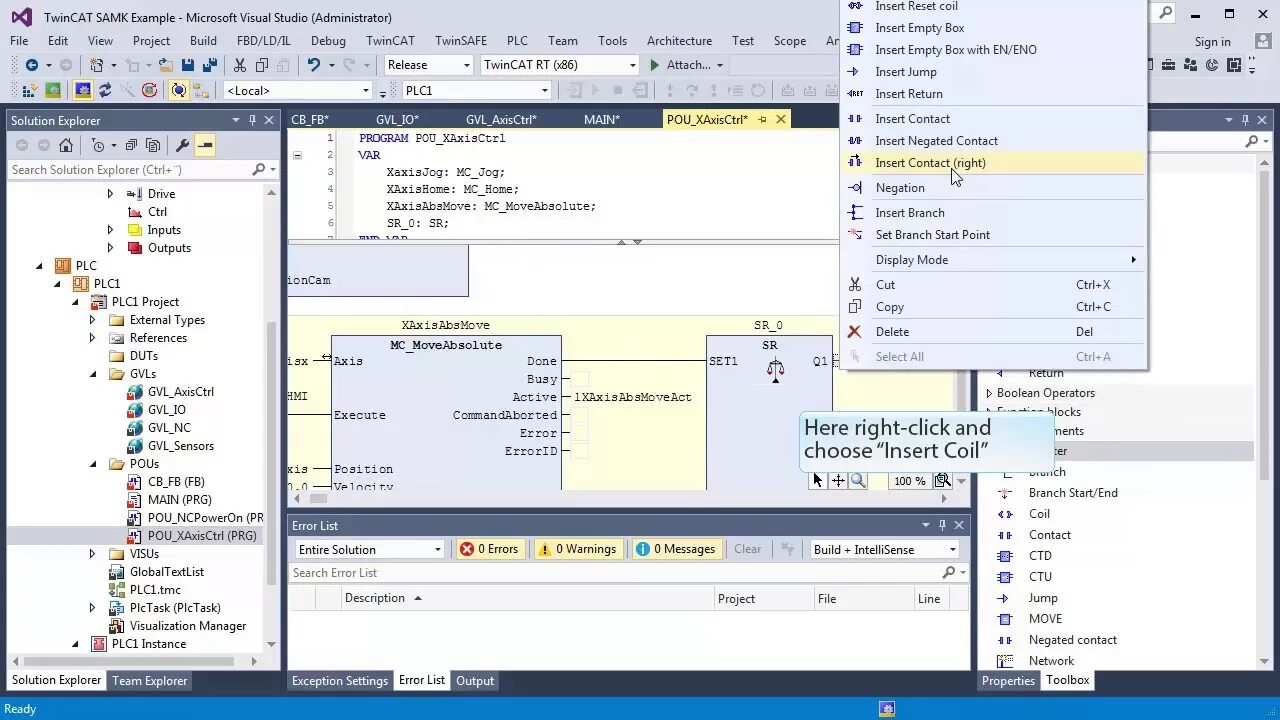
Task: Open the TwinCAT menu
Action: pos(390,41)
